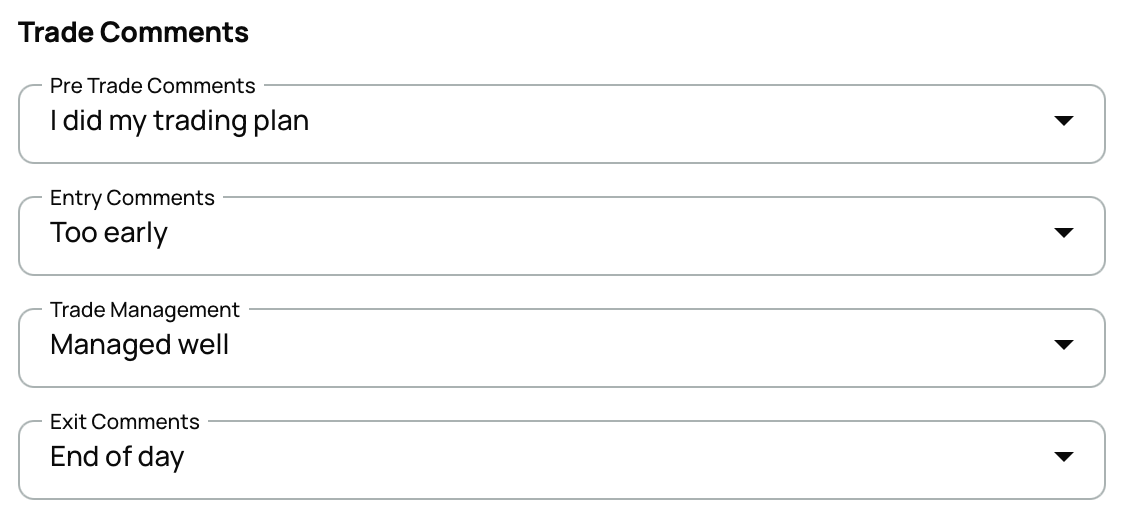
Task: Click the 'Trade Management' field label
Action: (x=145, y=310)
